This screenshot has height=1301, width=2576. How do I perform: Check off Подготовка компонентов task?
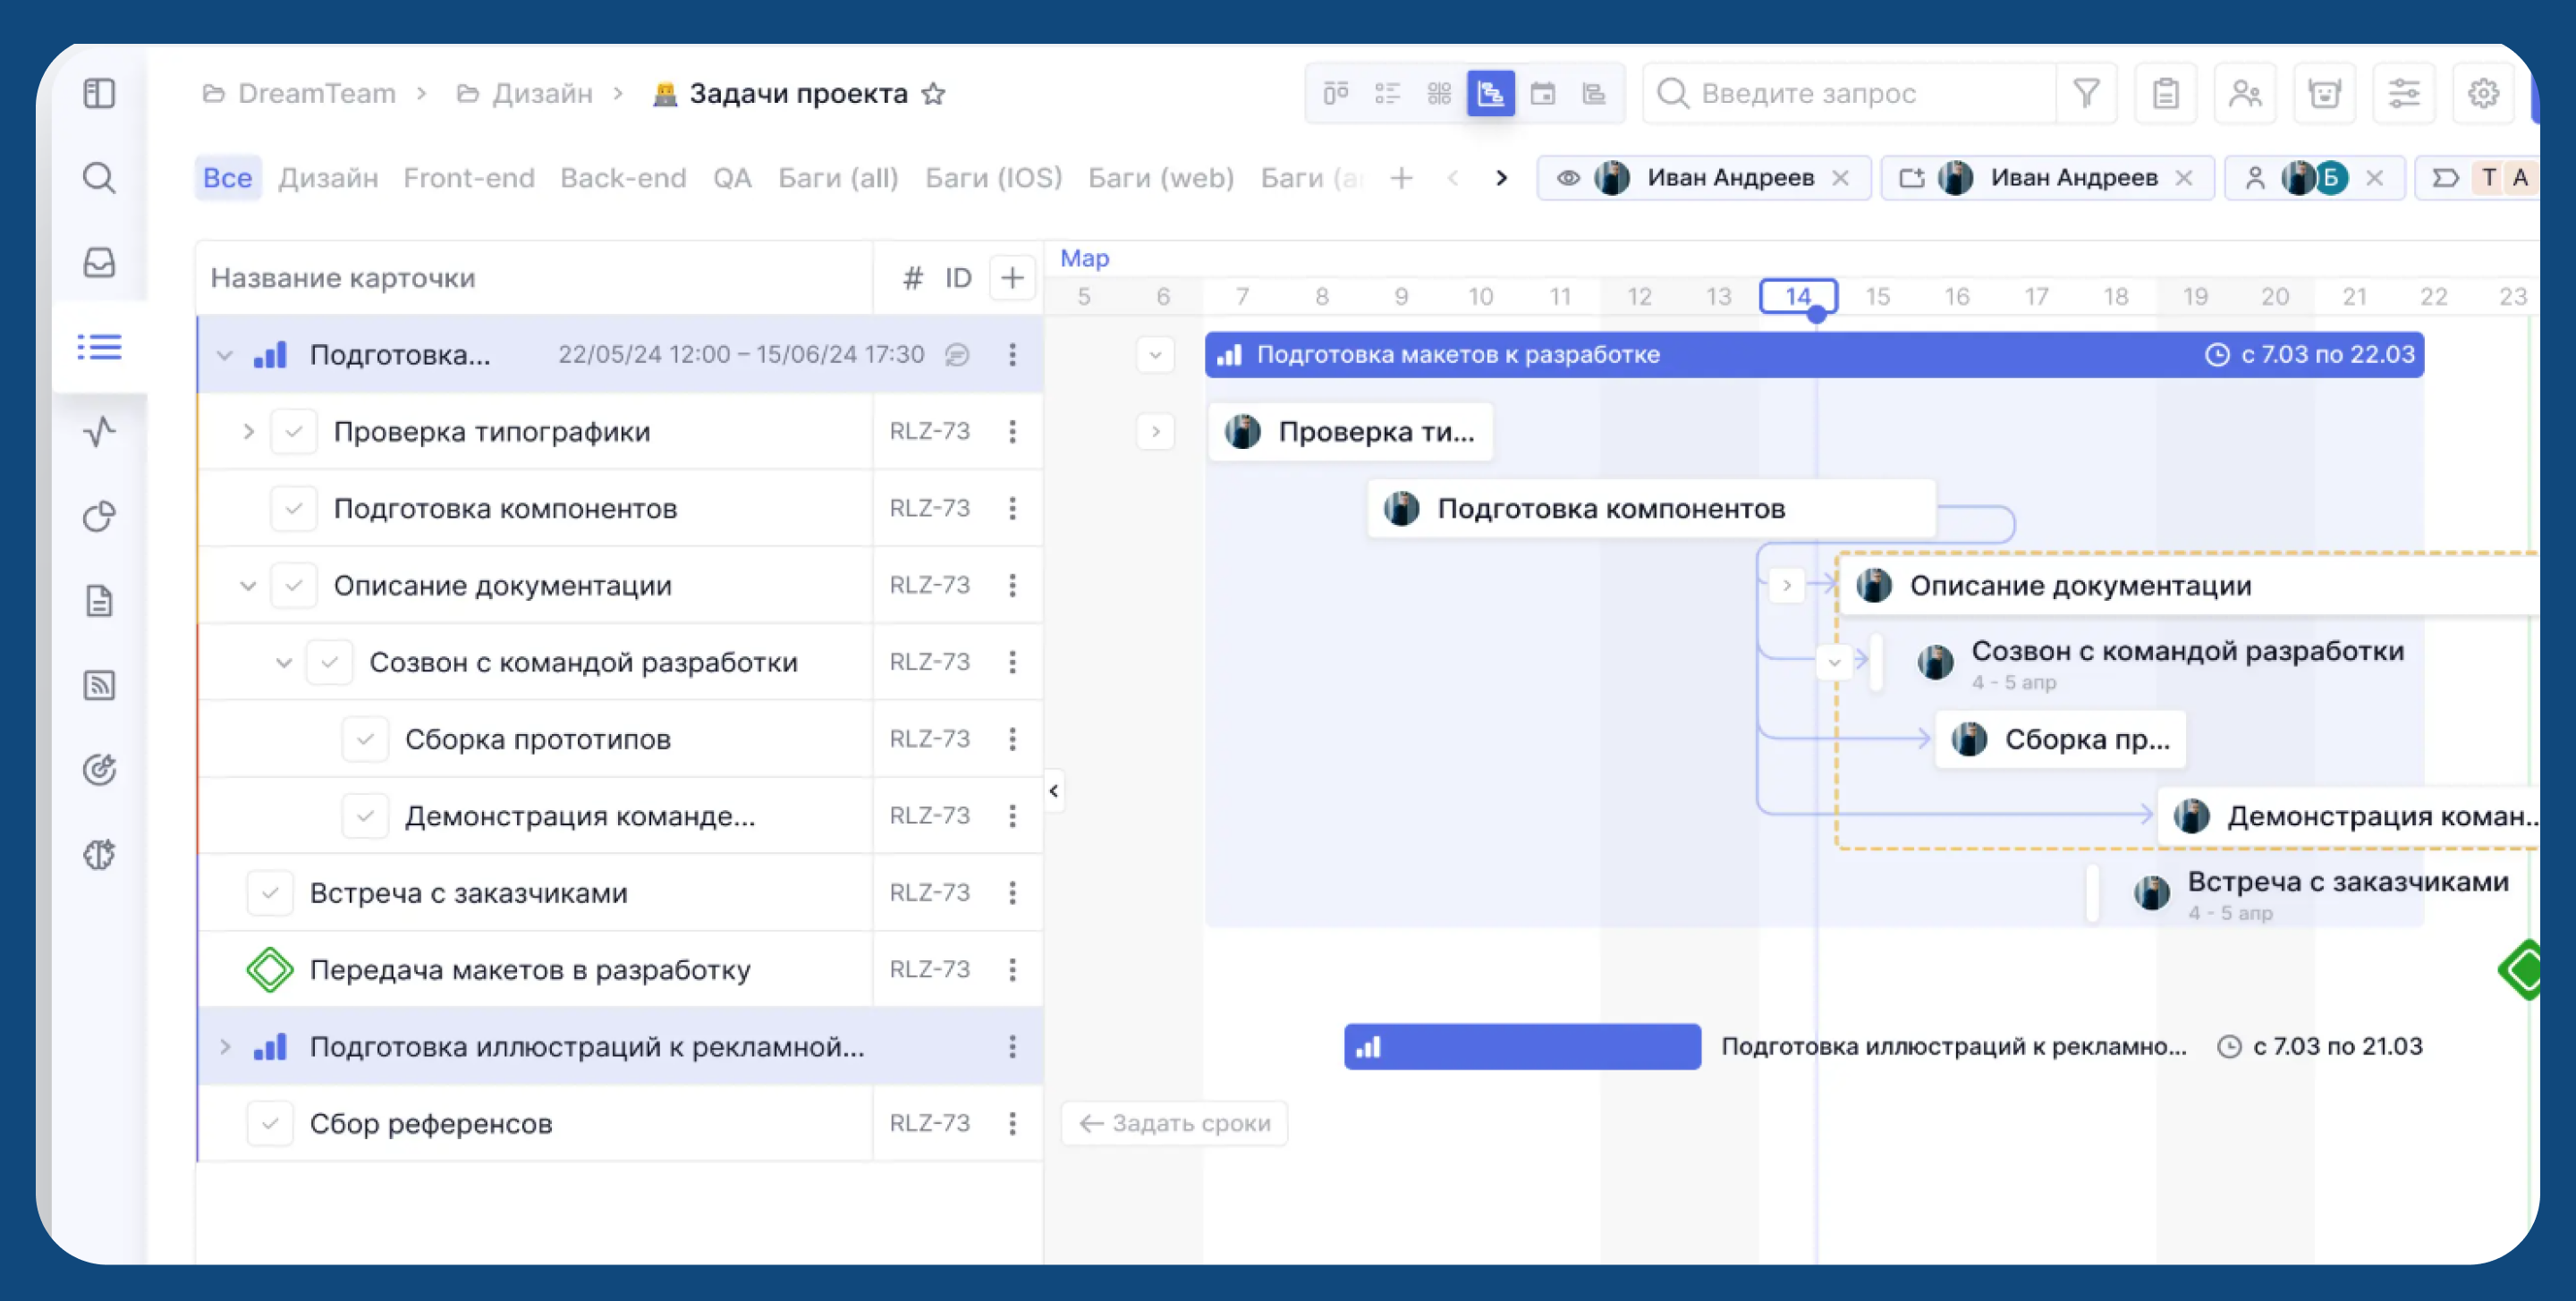pos(293,509)
